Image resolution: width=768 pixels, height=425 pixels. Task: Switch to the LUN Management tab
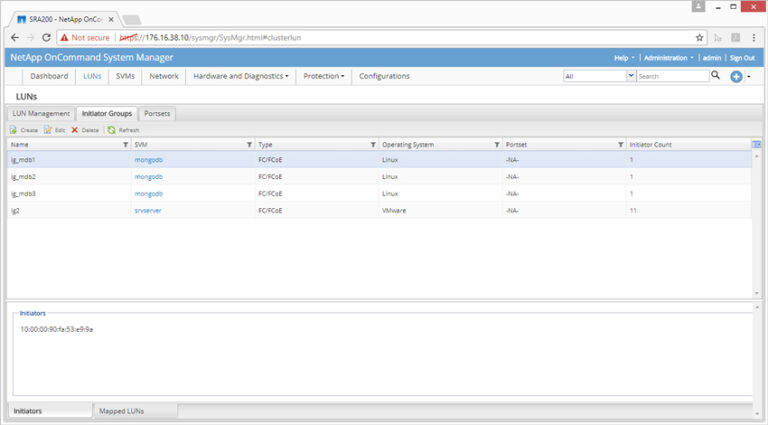[x=41, y=114]
